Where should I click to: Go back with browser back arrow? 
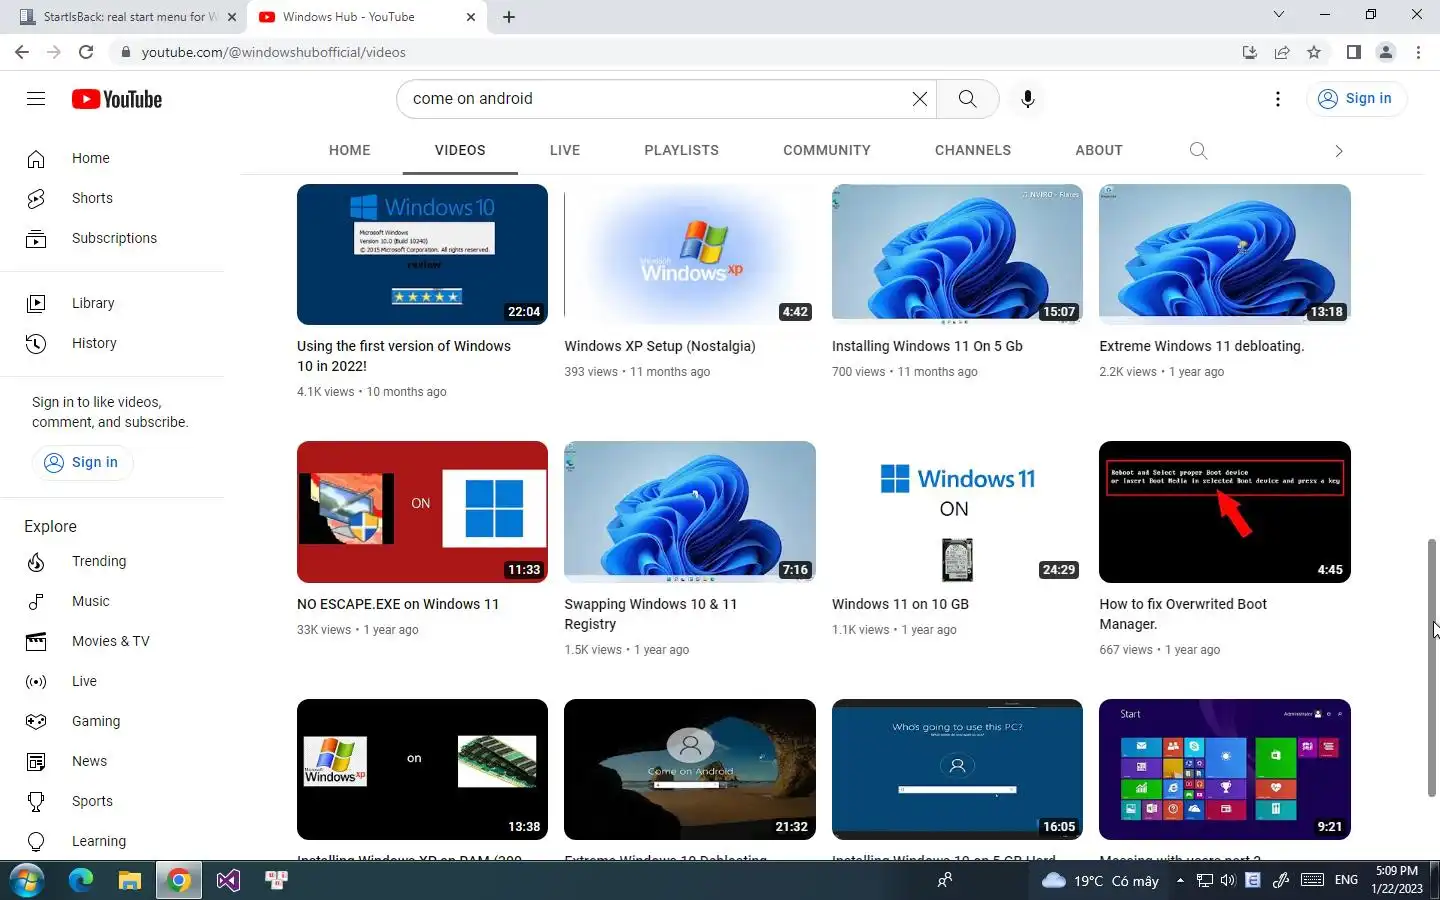22,52
